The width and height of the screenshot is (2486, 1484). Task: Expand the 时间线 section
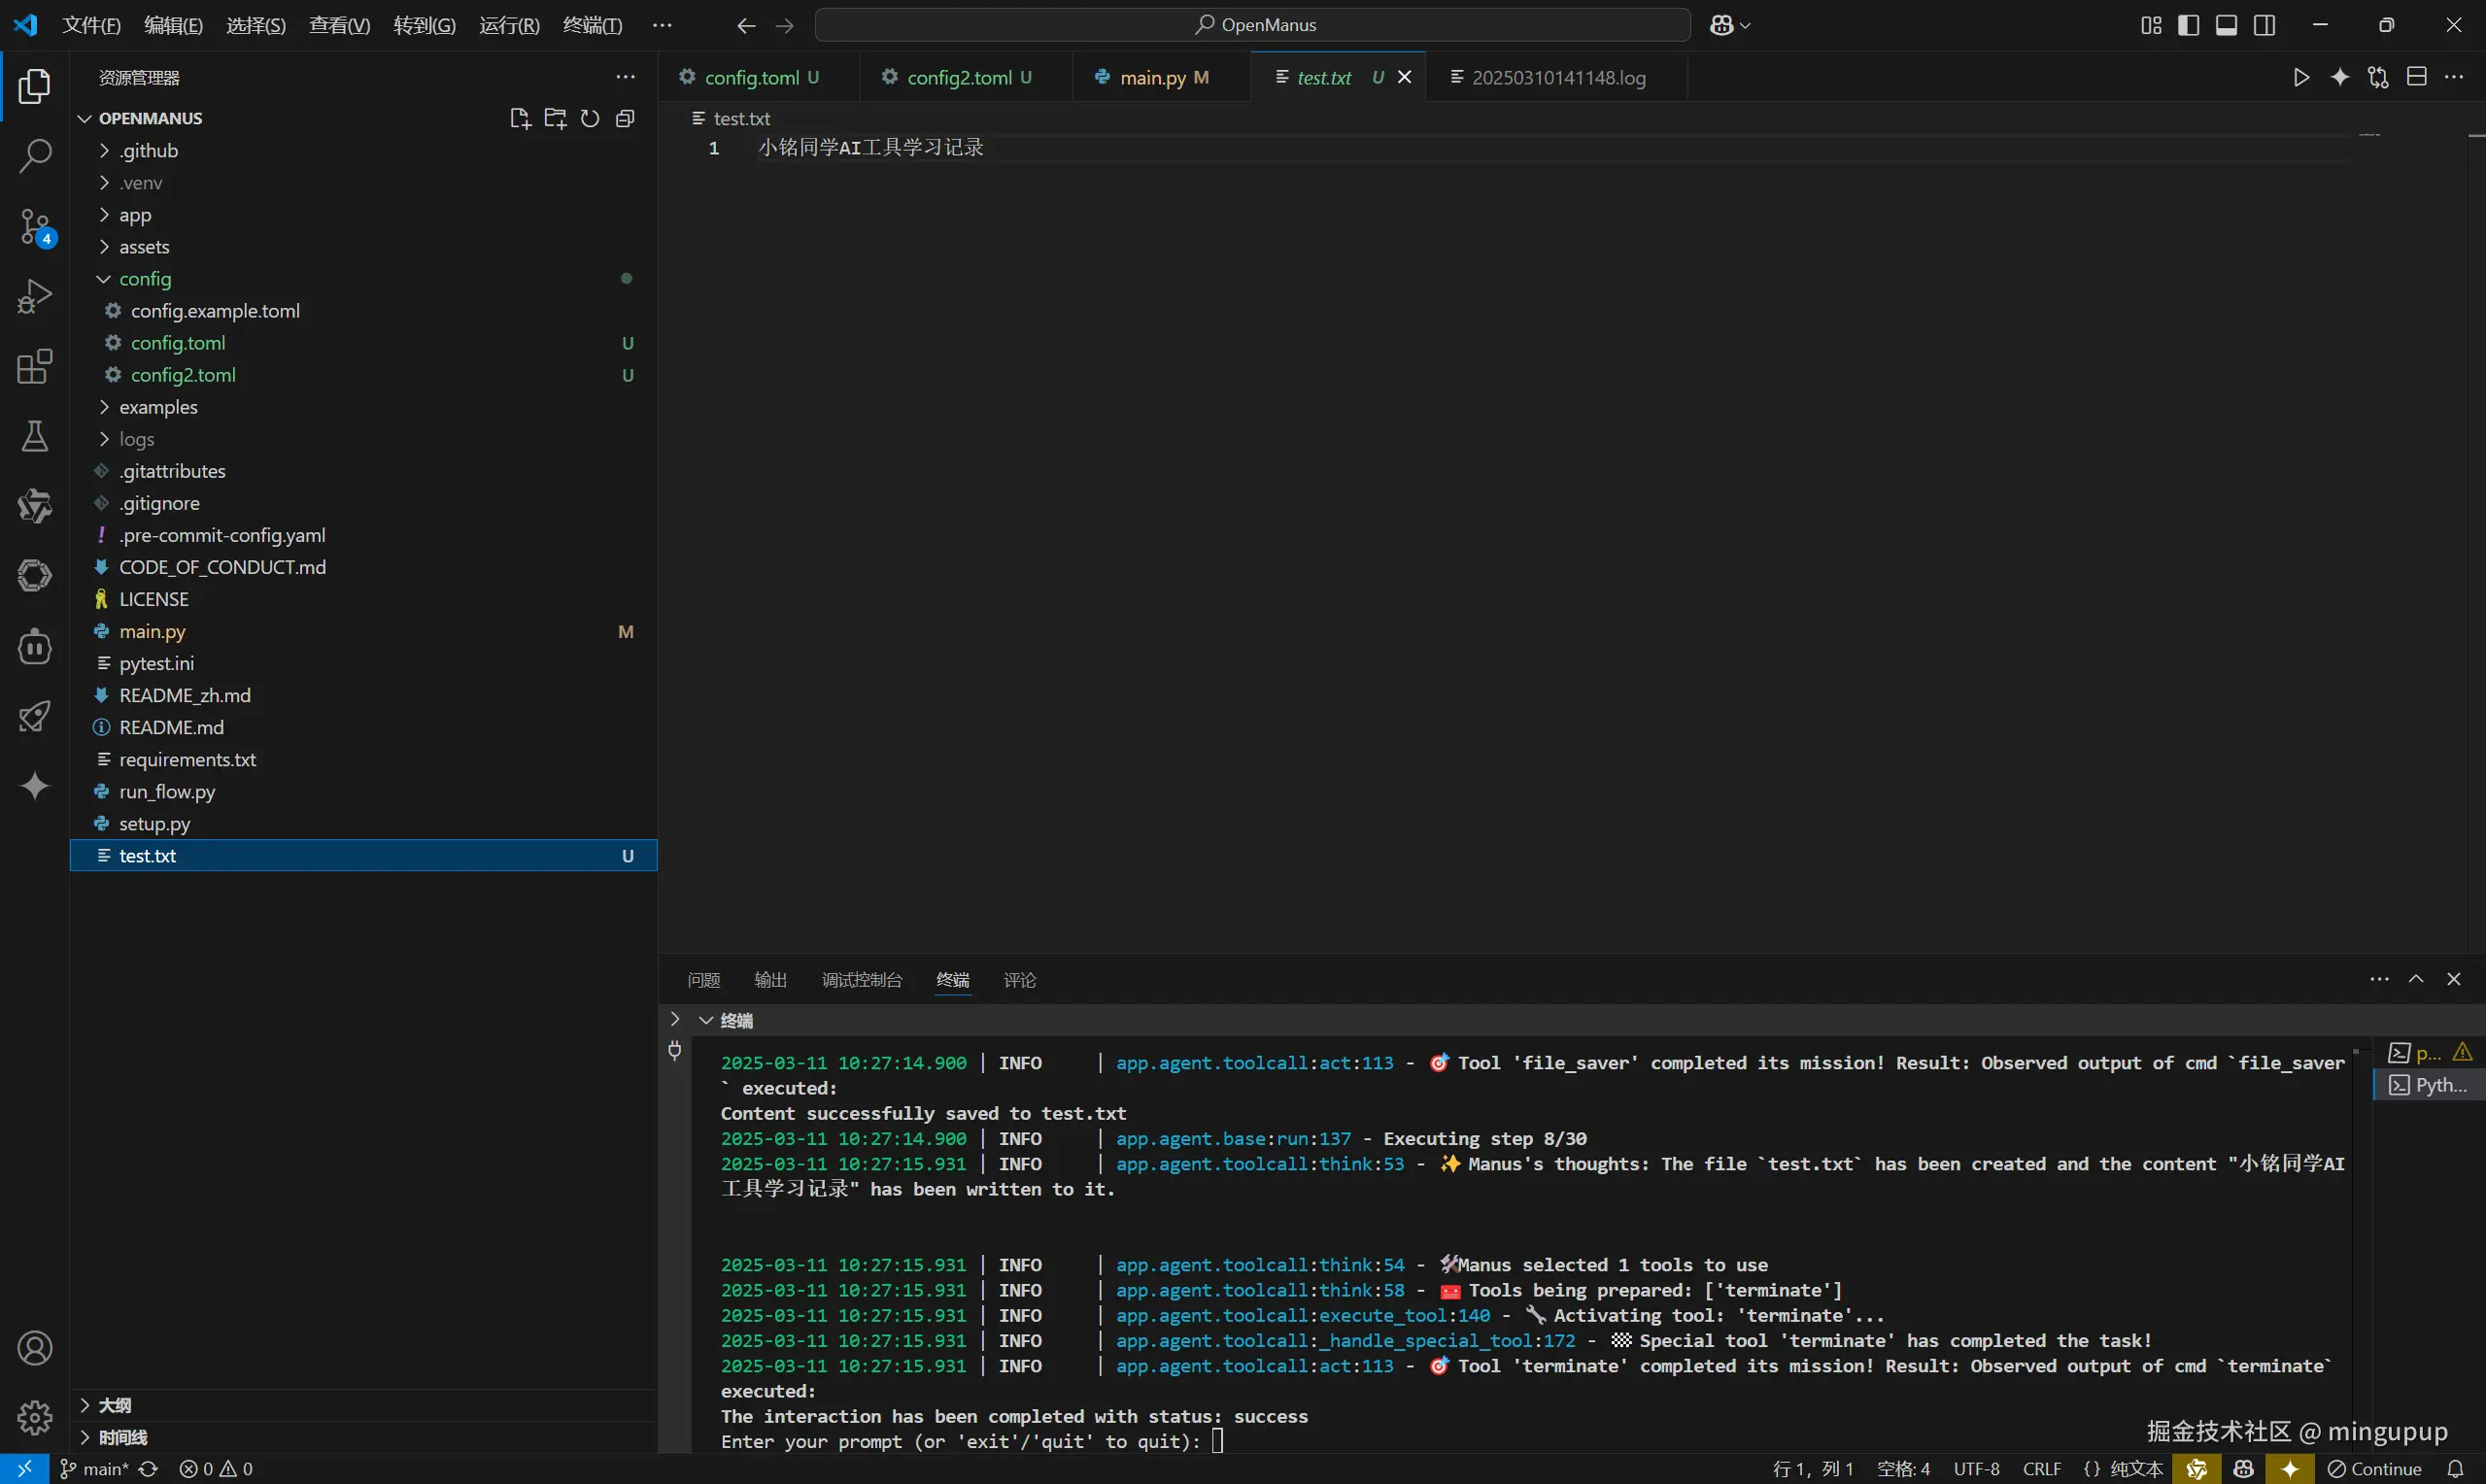click(x=122, y=1437)
